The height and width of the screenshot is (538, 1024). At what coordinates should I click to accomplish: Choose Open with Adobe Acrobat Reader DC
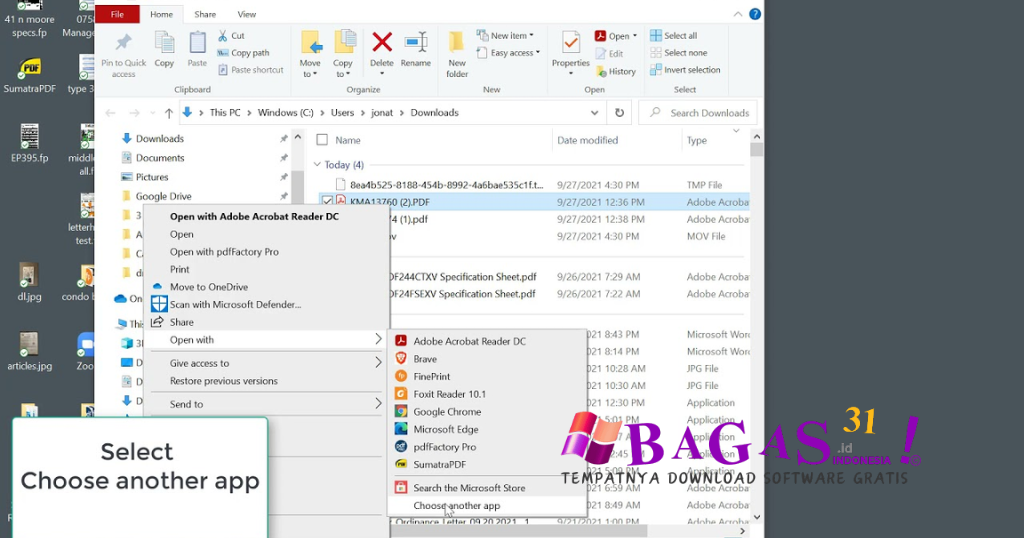pos(254,217)
